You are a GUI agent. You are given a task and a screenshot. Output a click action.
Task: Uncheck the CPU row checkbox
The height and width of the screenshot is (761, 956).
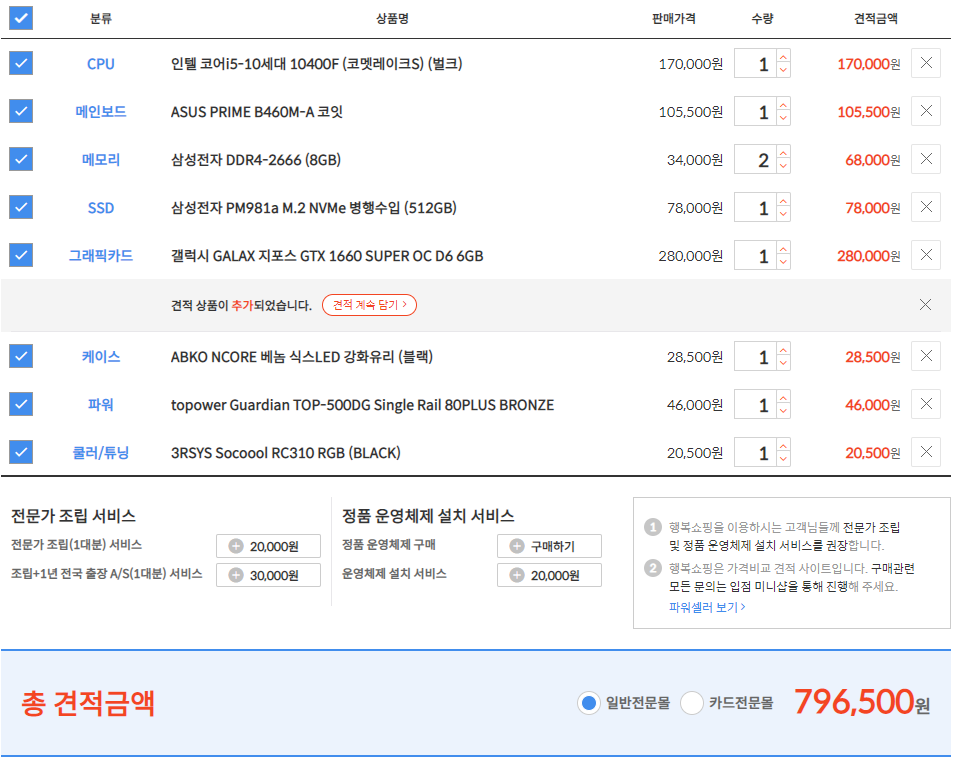pos(21,63)
